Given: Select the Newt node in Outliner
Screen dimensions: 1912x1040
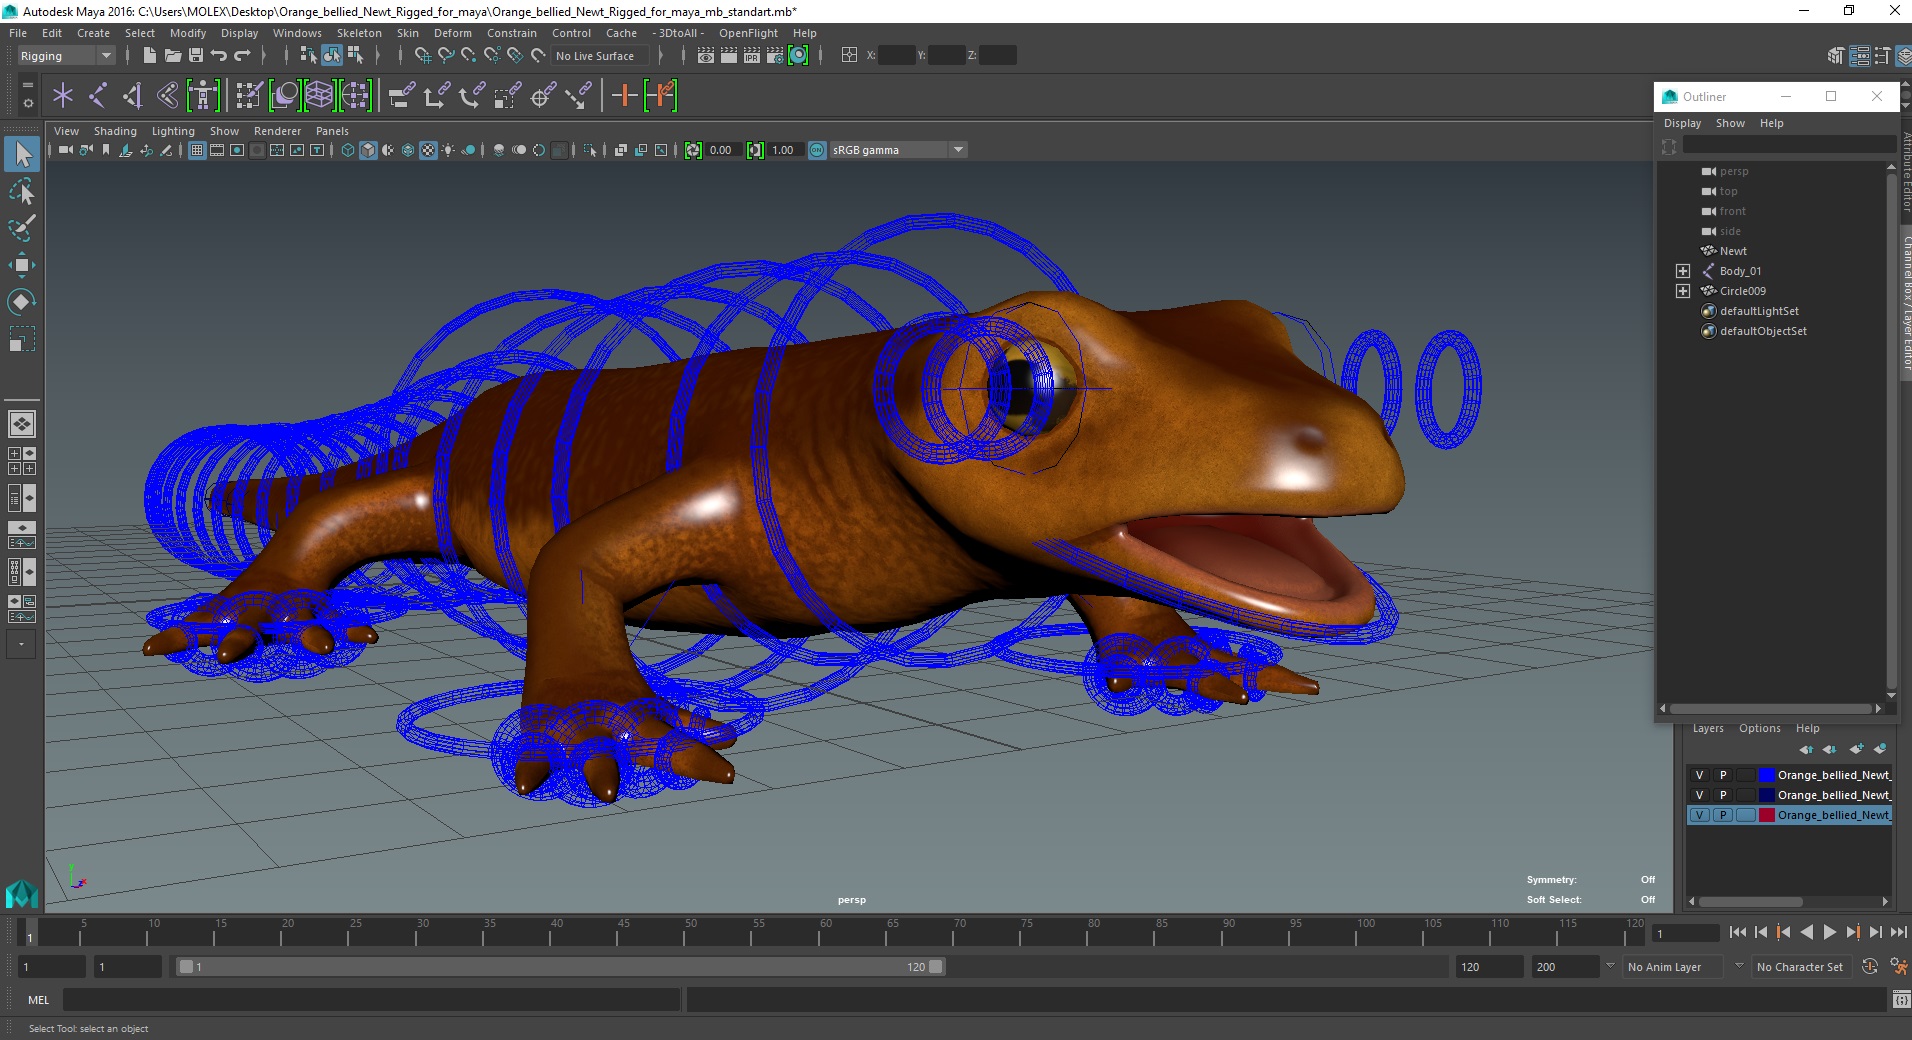Looking at the screenshot, I should (x=1733, y=251).
